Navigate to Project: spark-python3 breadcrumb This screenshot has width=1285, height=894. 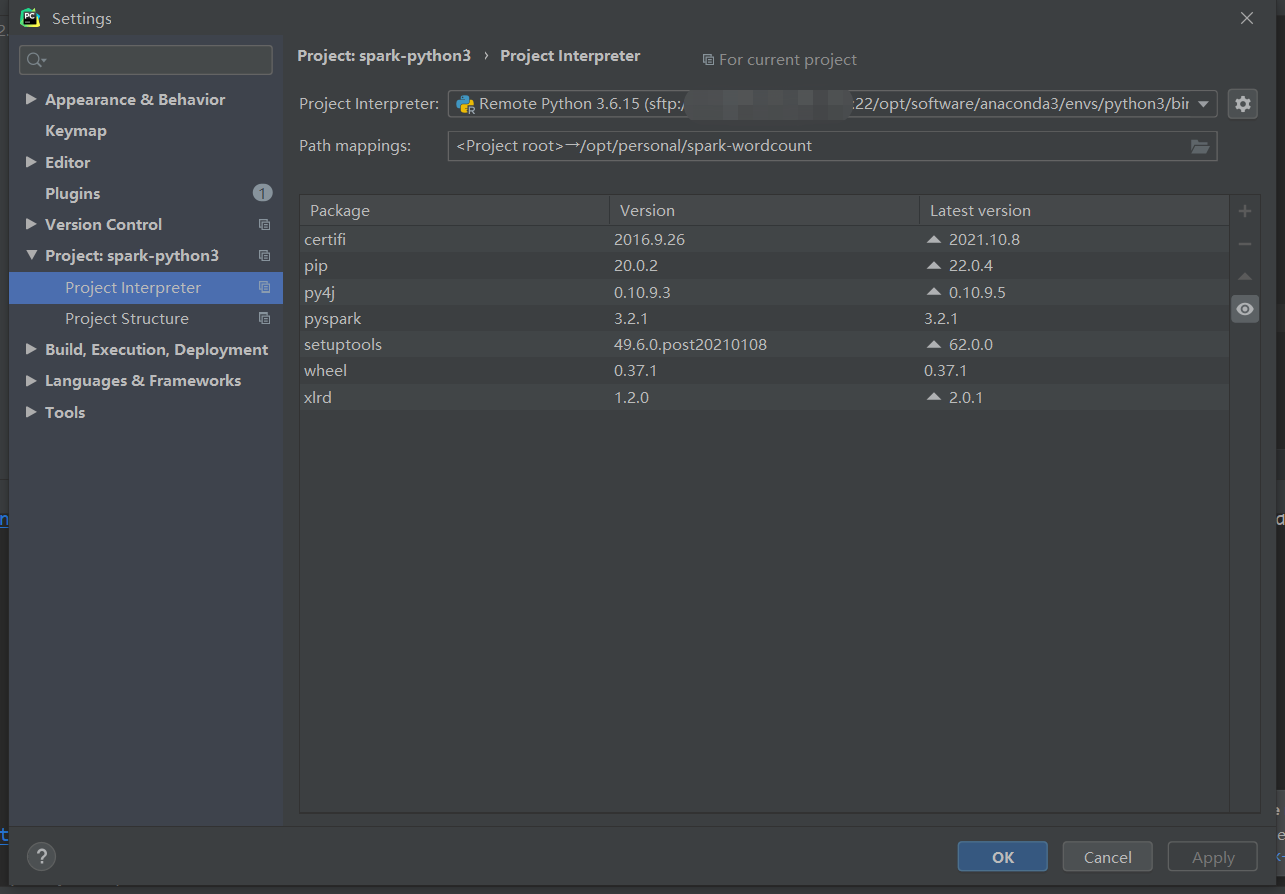pyautogui.click(x=384, y=56)
